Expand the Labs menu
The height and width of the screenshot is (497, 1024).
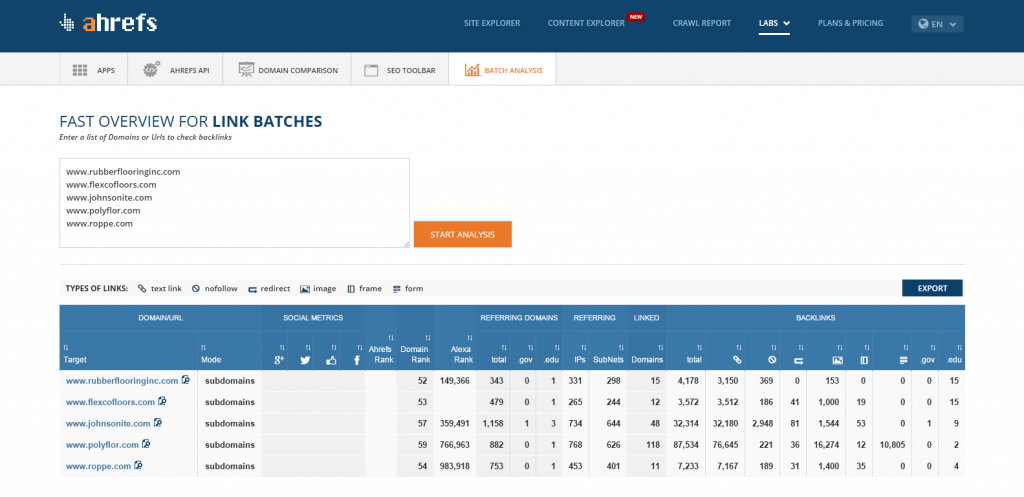[x=775, y=24]
